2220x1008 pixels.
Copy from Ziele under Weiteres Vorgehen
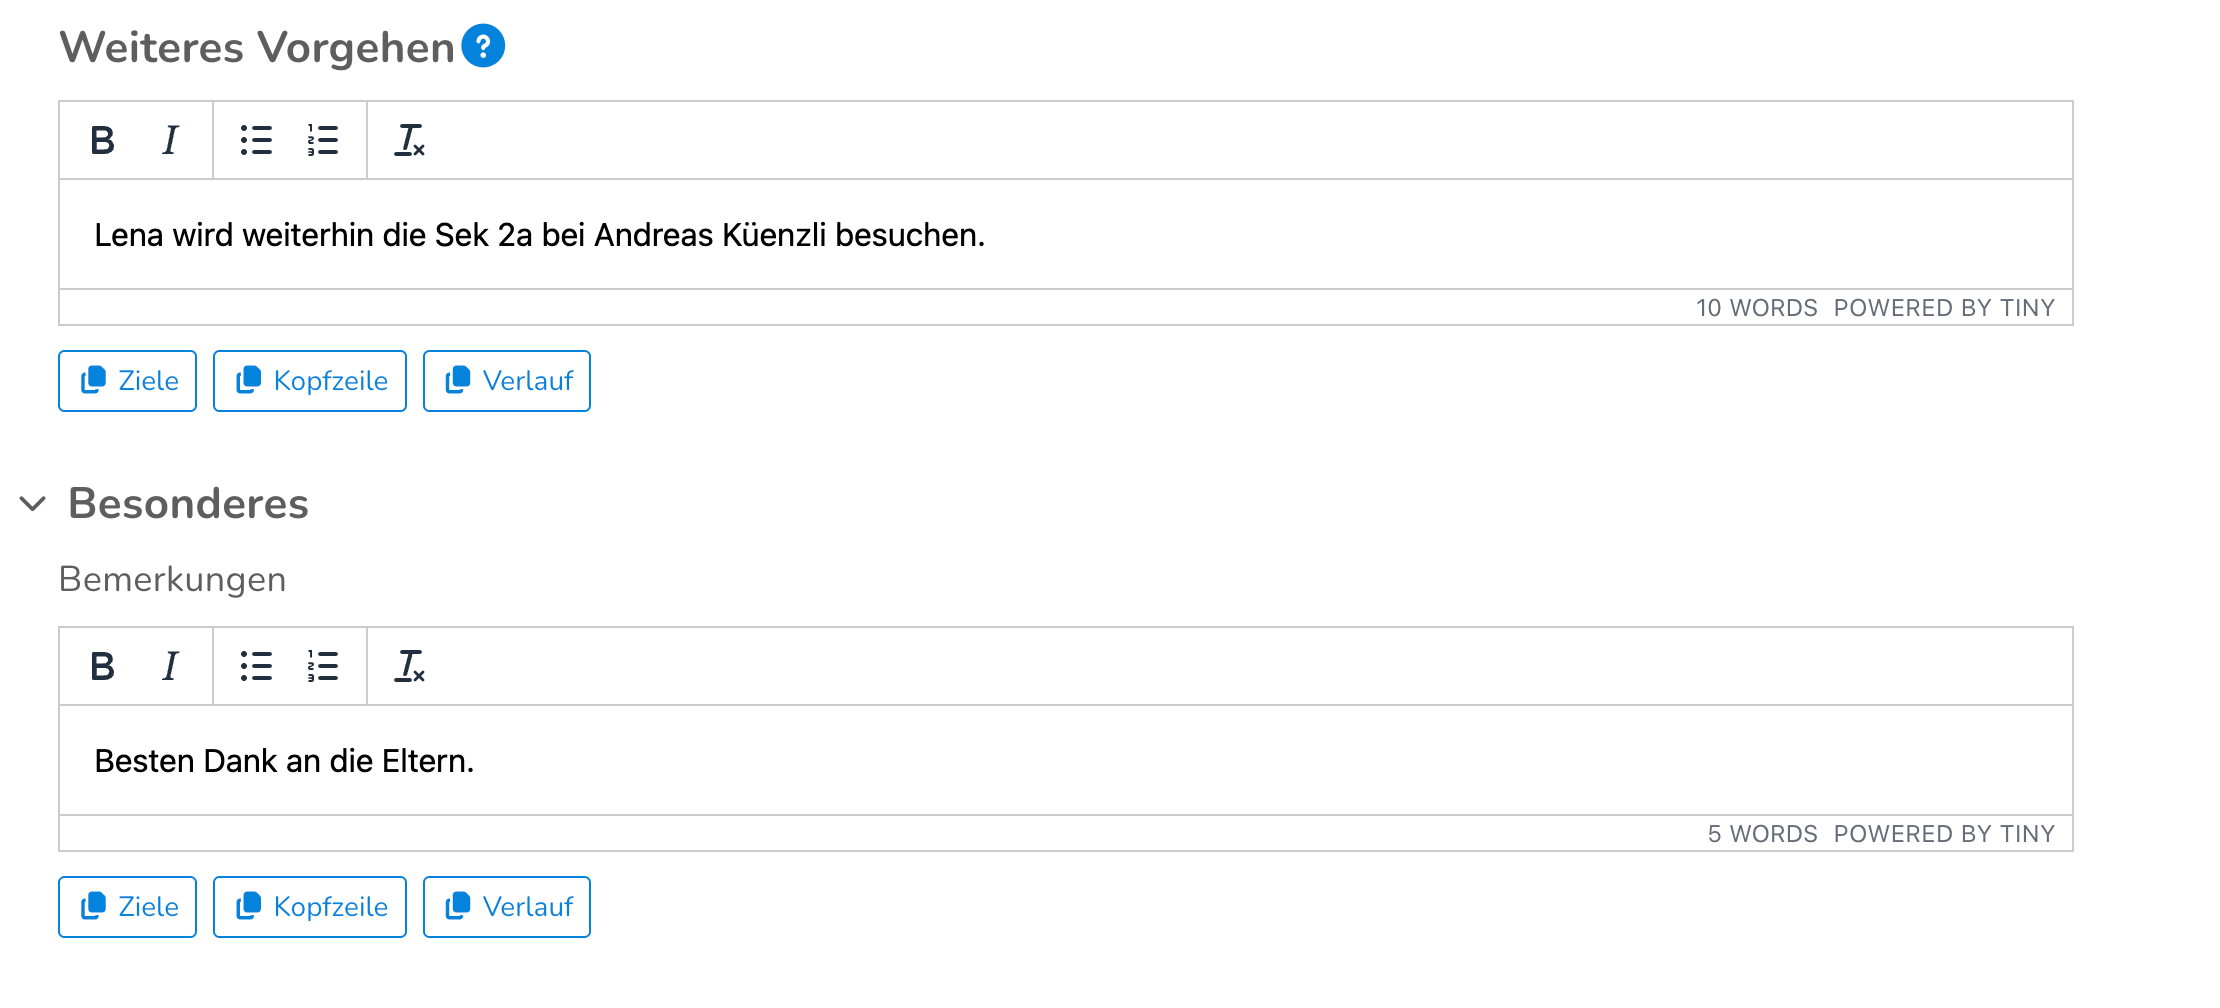pyautogui.click(x=128, y=381)
